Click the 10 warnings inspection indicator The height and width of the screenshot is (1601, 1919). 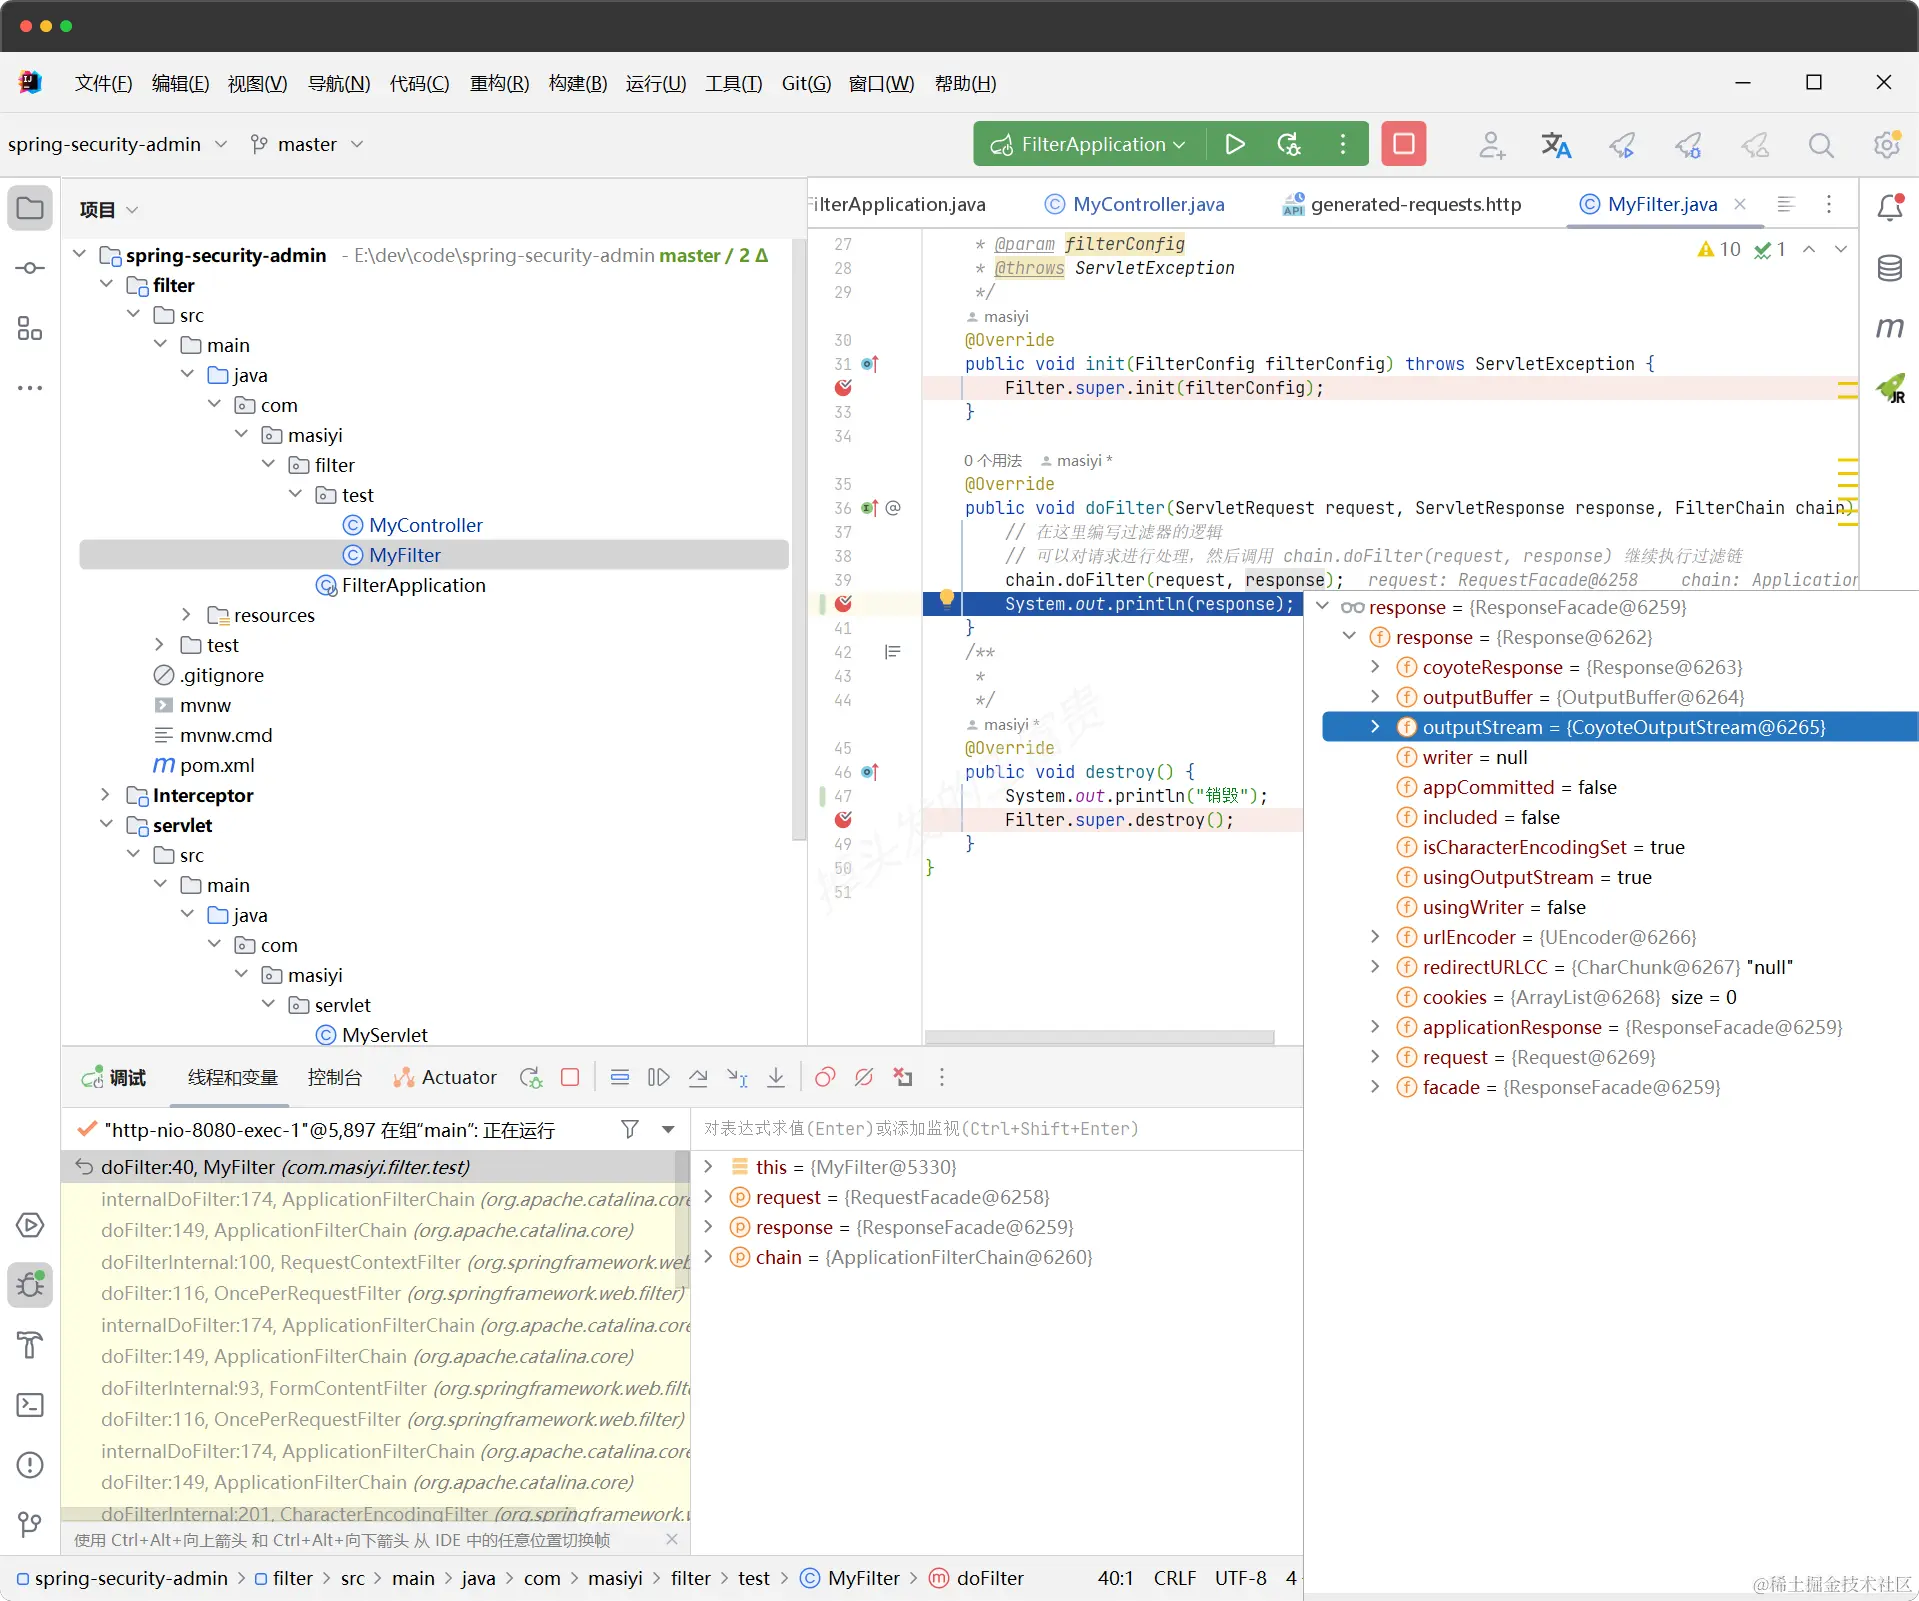click(1719, 249)
